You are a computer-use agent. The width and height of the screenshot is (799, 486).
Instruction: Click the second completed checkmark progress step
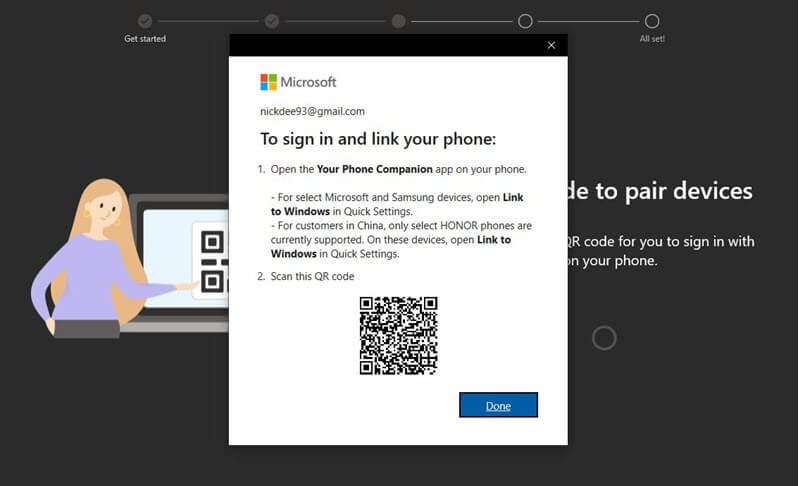[x=272, y=21]
